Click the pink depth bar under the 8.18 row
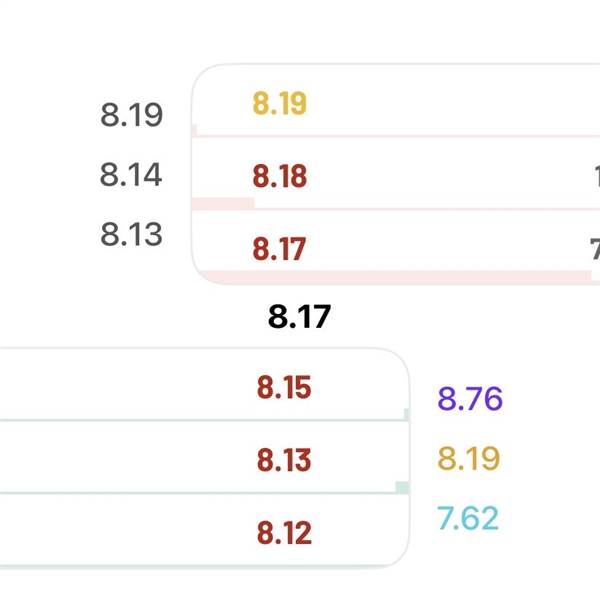Image resolution: width=600 pixels, height=600 pixels. coord(222,203)
